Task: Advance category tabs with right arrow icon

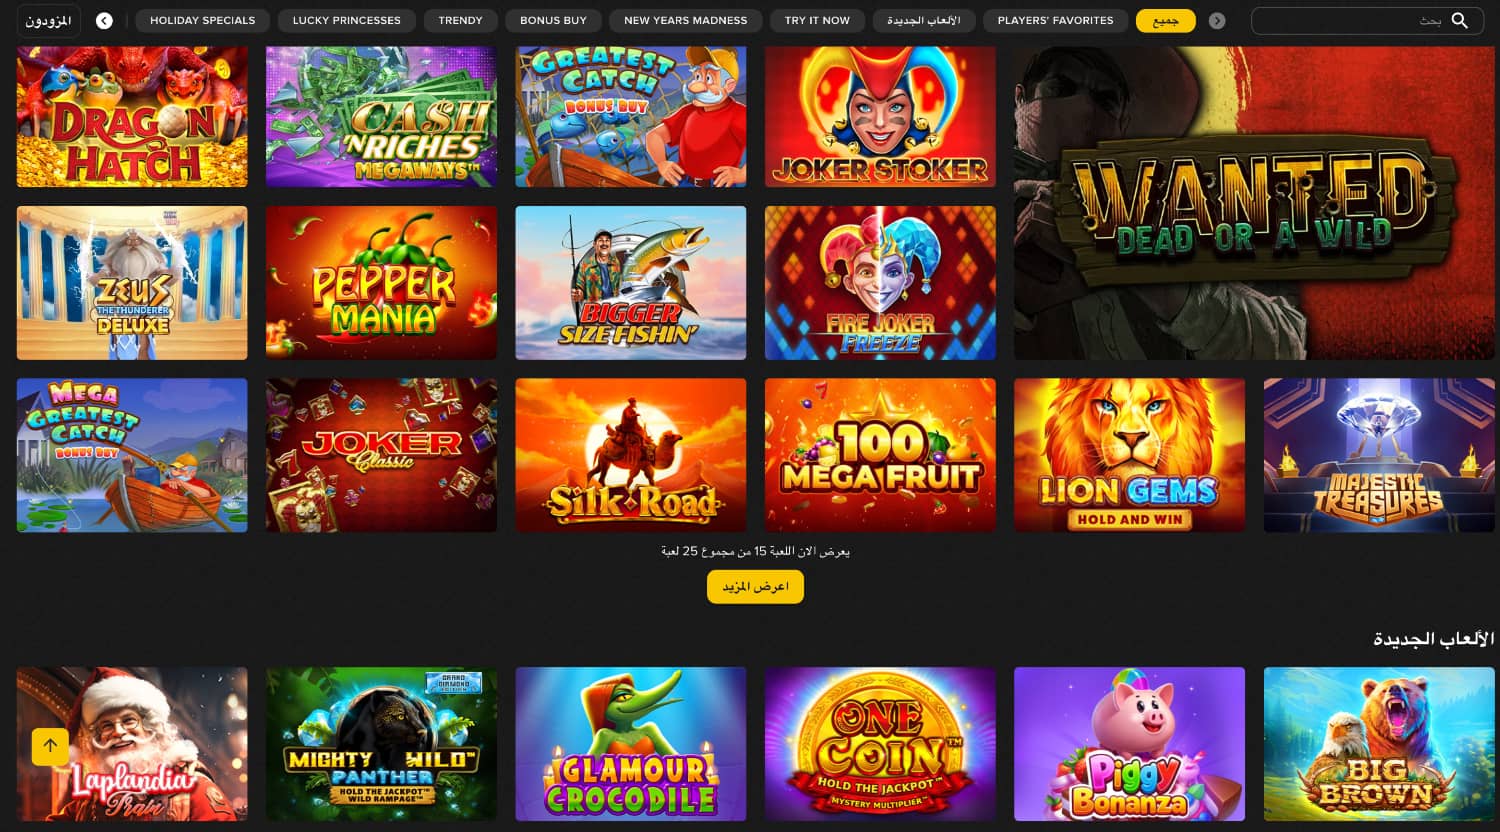Action: [x=1217, y=20]
